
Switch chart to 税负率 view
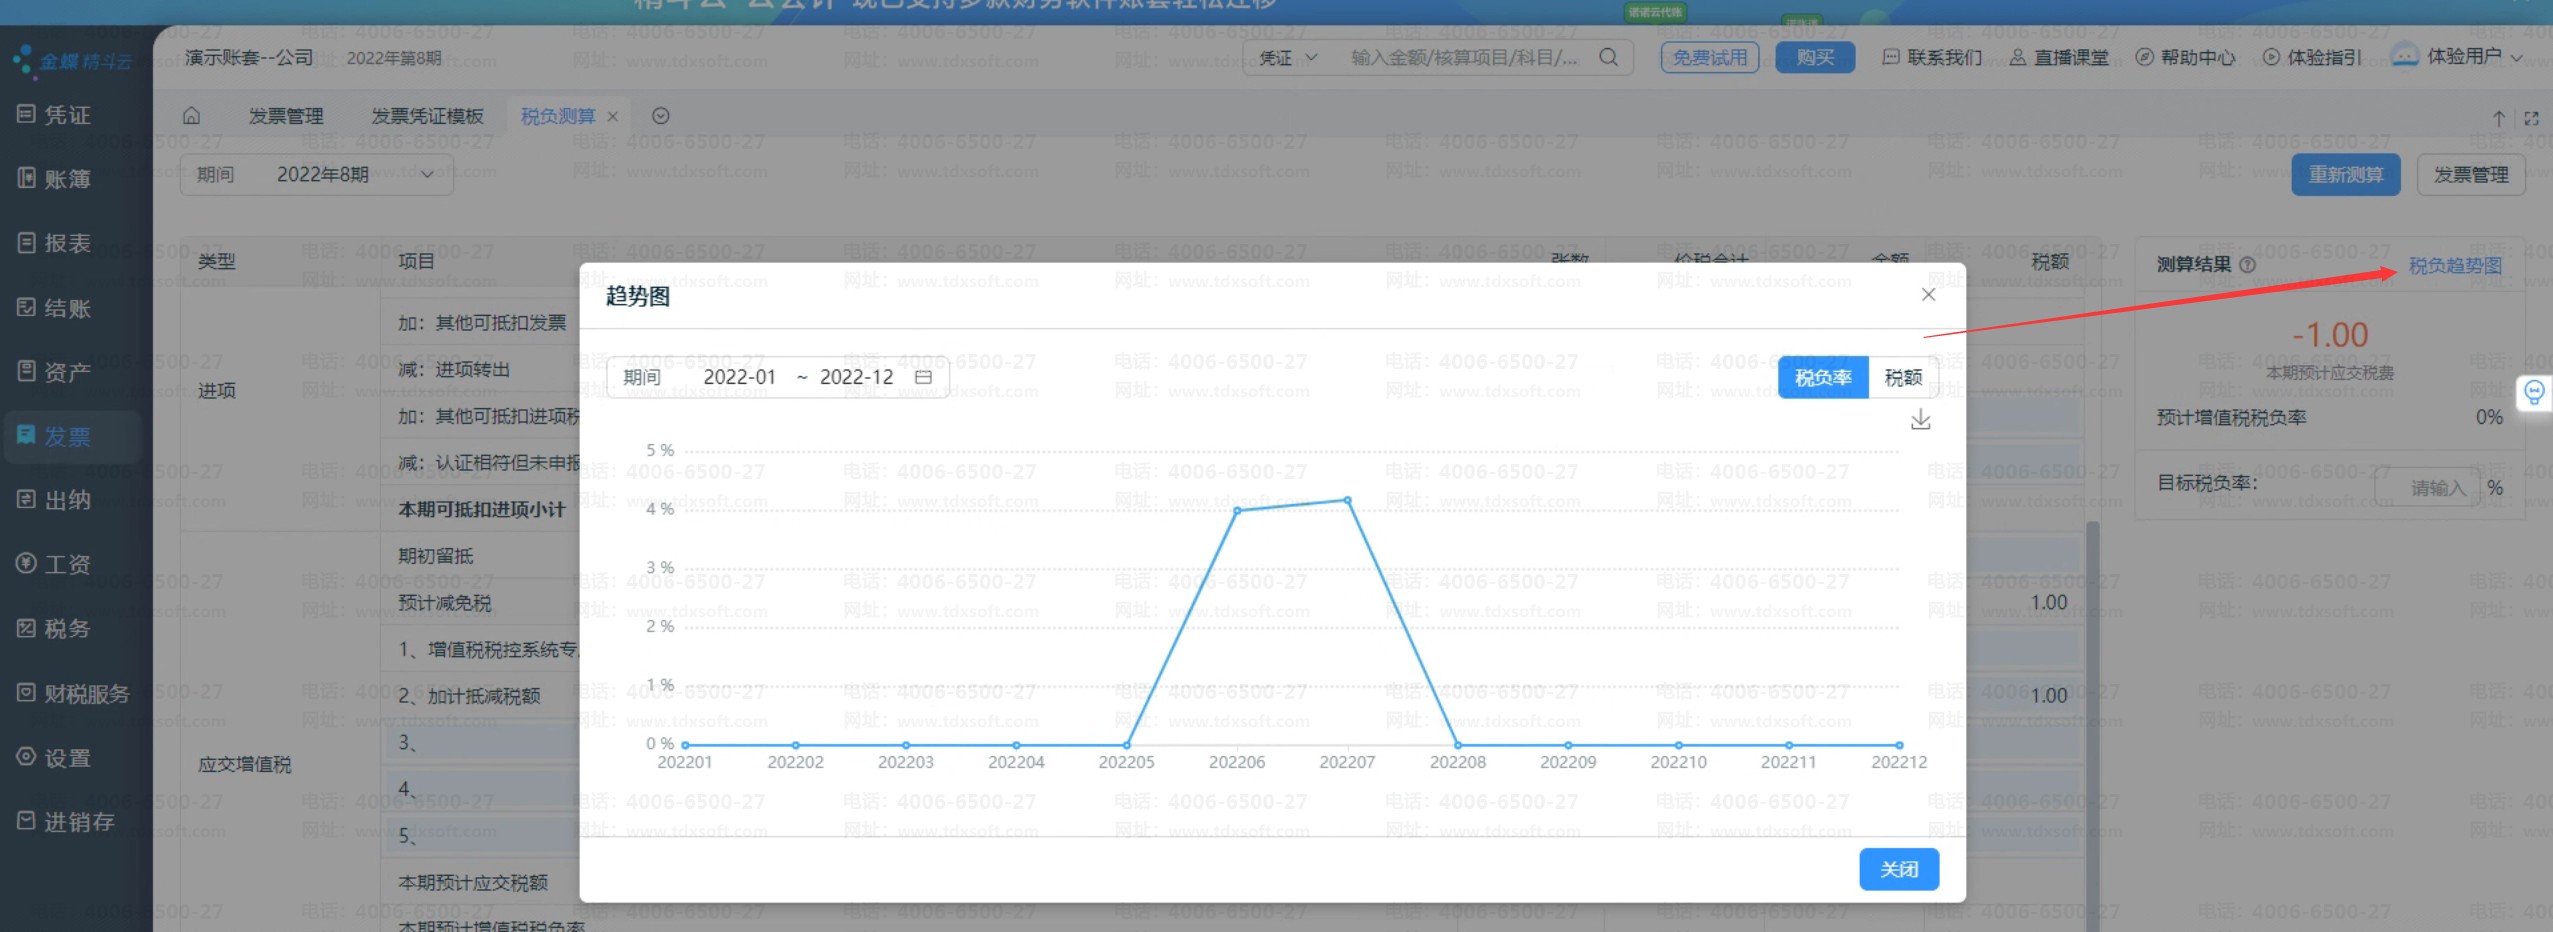coord(1822,377)
